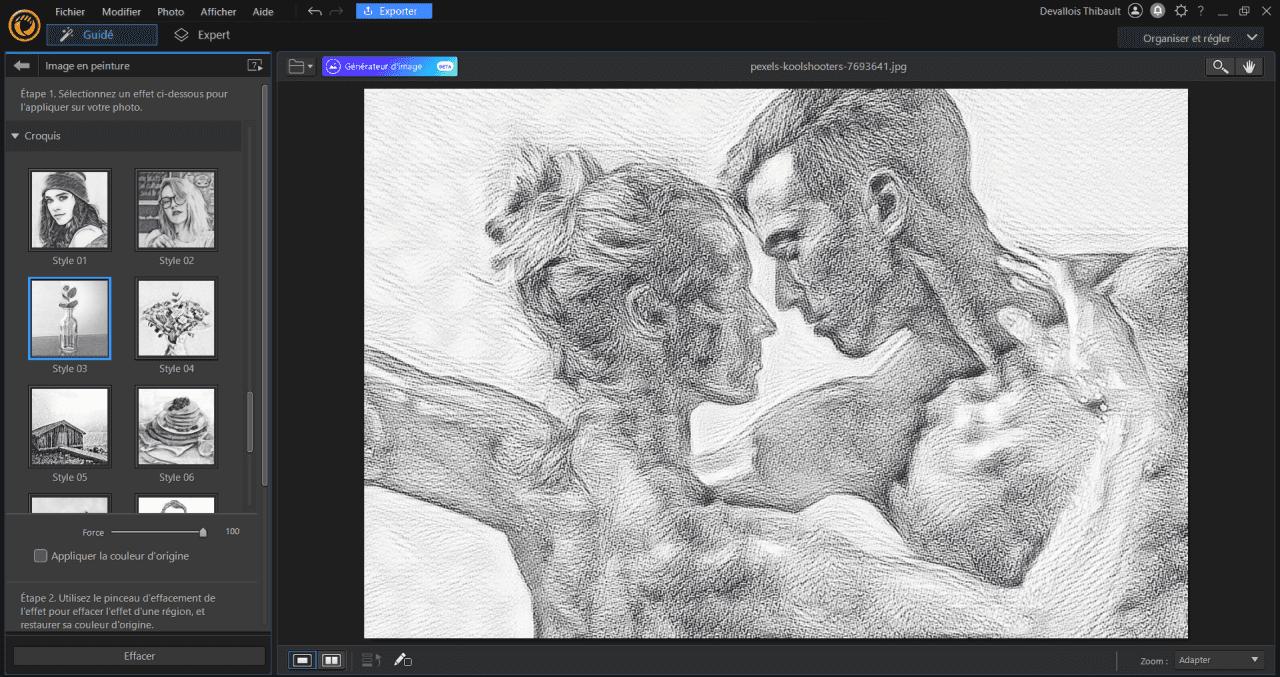
Task: Open the Zoom level dropdown
Action: [x=1218, y=660]
